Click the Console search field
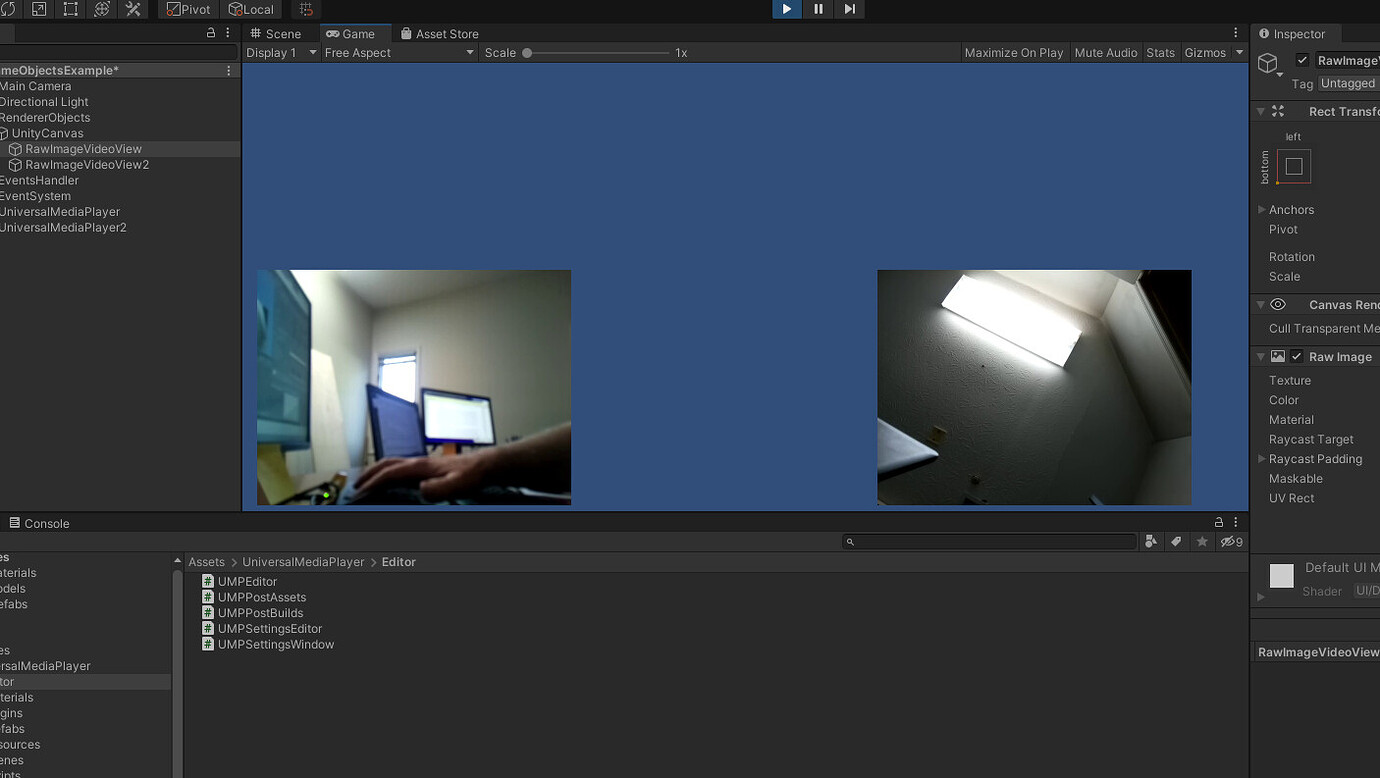The width and height of the screenshot is (1380, 778). (990, 541)
